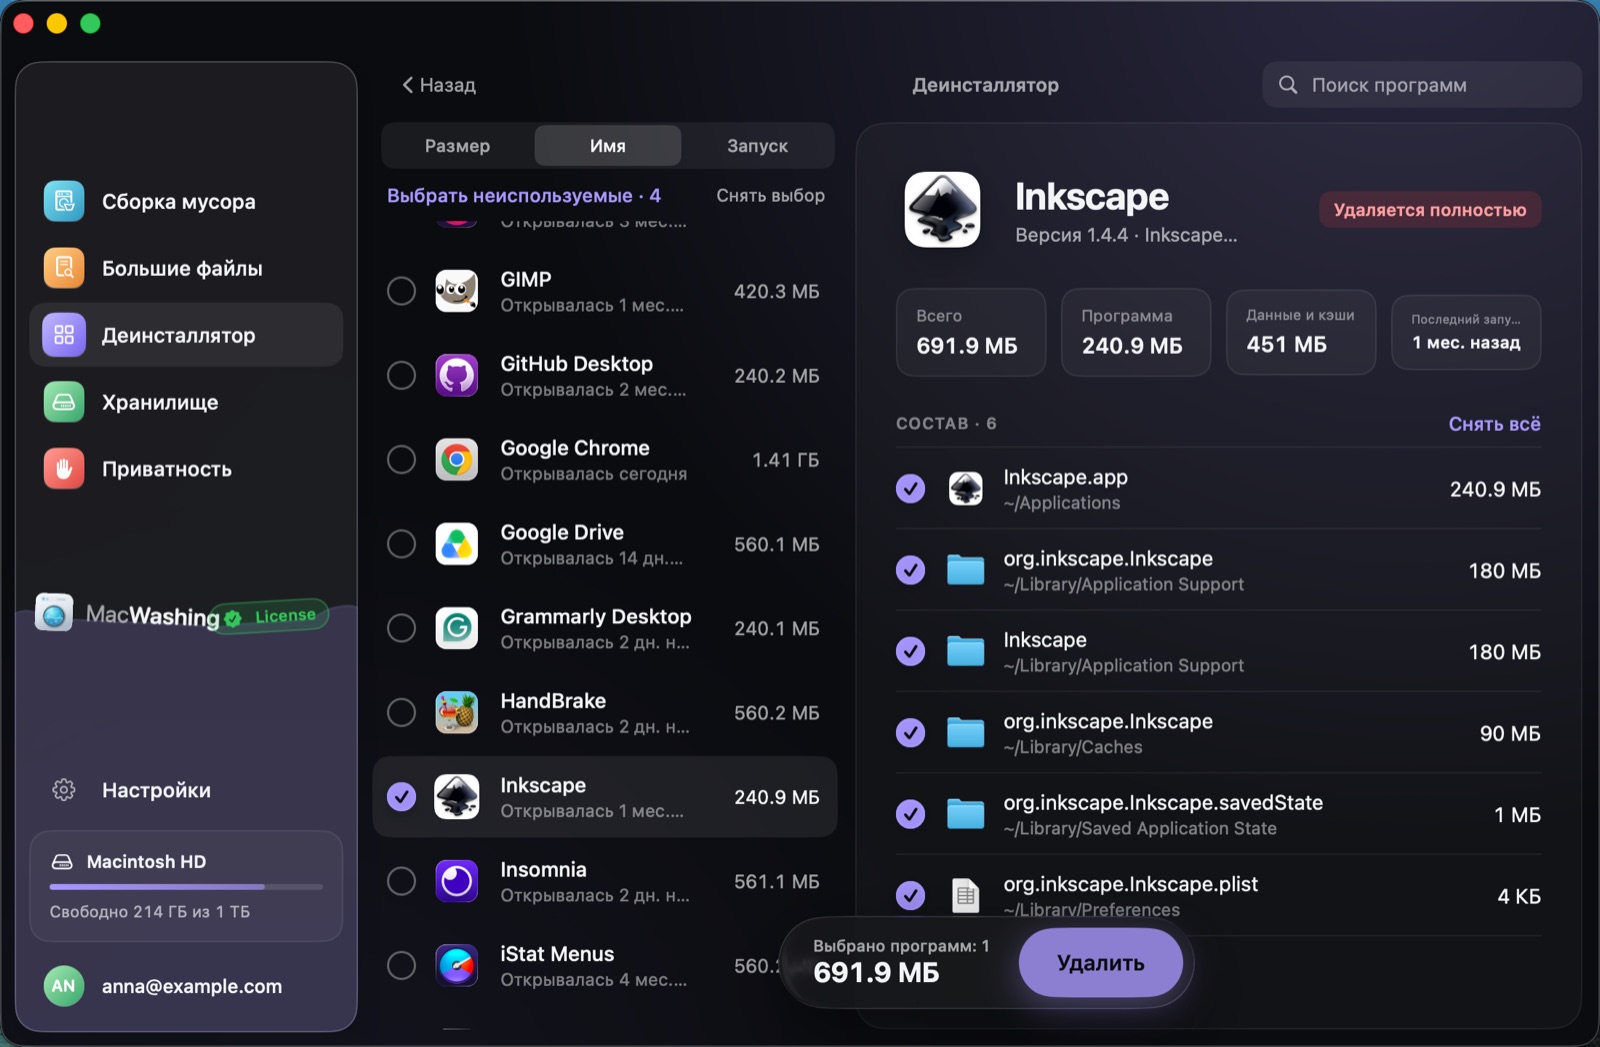The width and height of the screenshot is (1600, 1047).
Task: Uncheck Inkscape.app component checkbox
Action: point(910,489)
